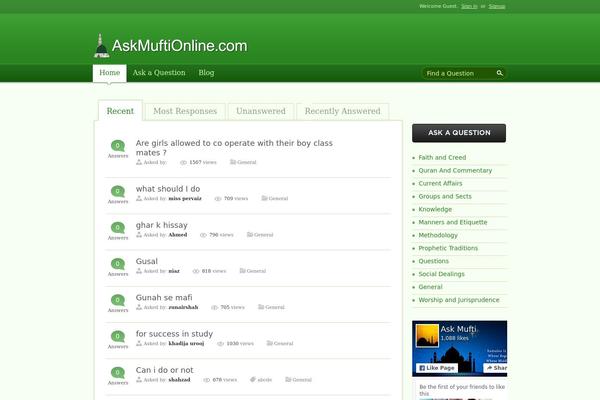Click answer bubble for 'Can i do or not'

click(118, 372)
